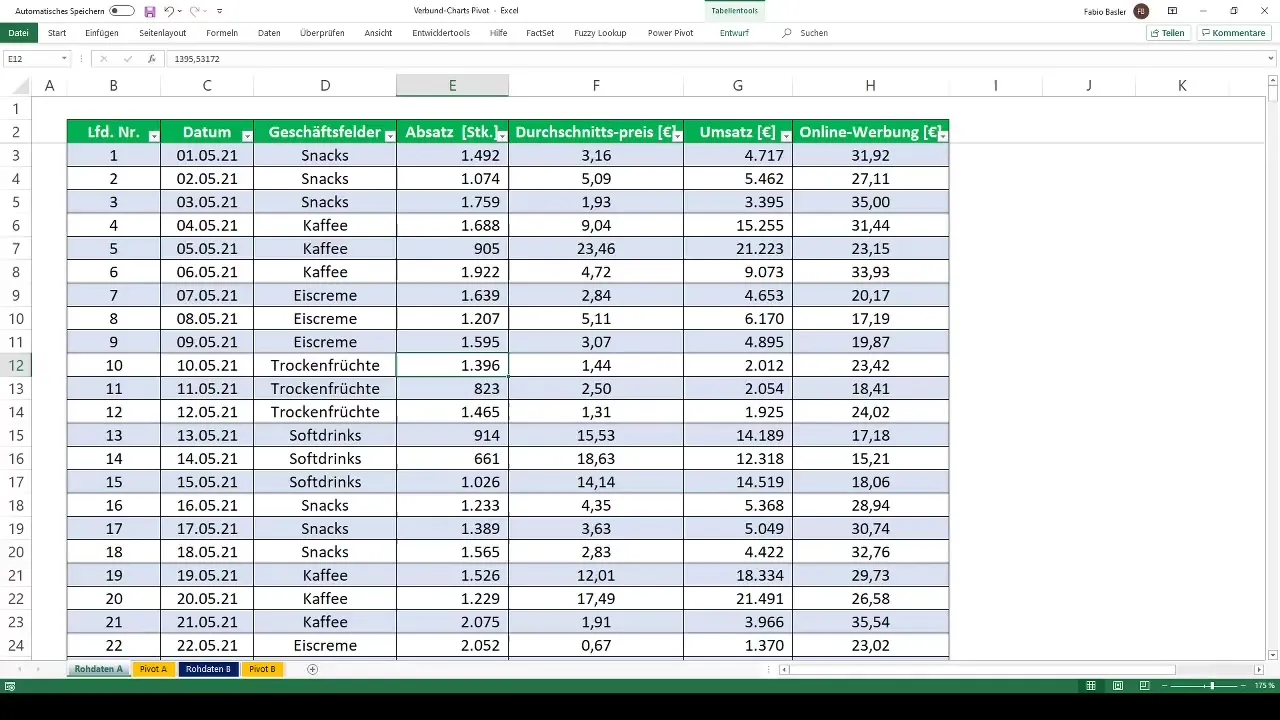This screenshot has width=1280, height=720.
Task: Open the FactSet ribbon tab
Action: 540,33
